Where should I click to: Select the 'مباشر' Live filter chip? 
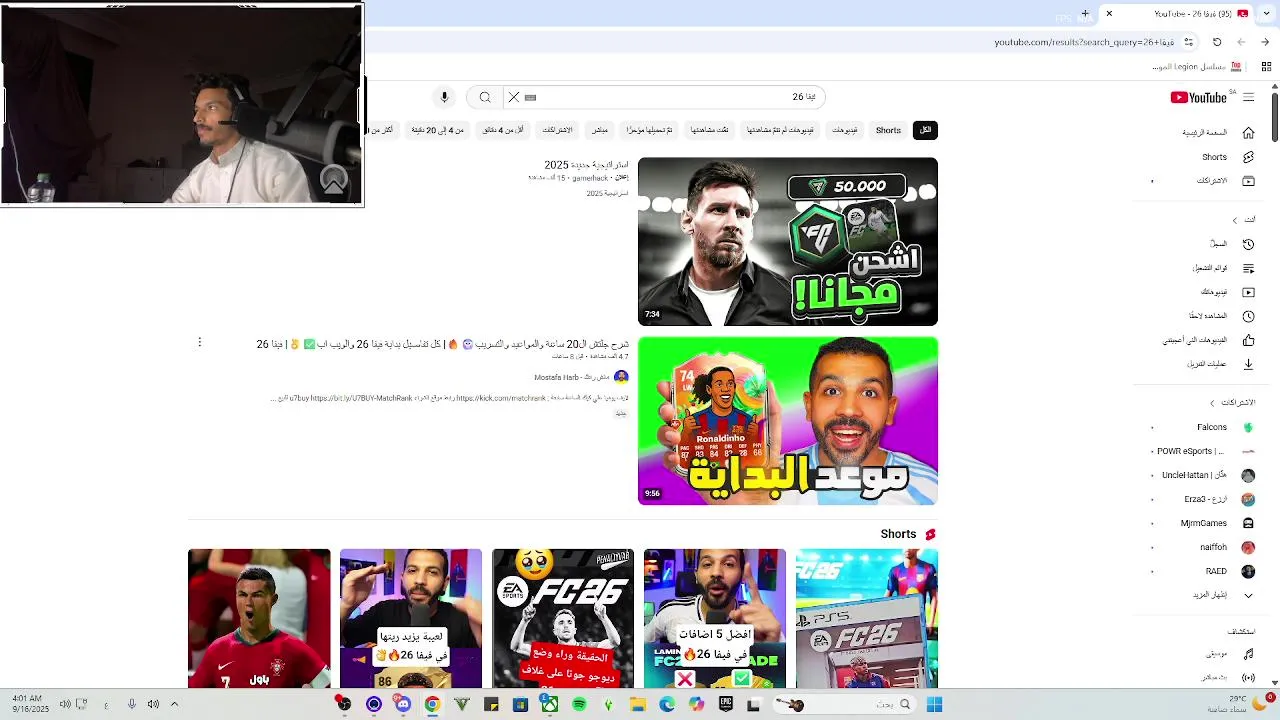600,130
